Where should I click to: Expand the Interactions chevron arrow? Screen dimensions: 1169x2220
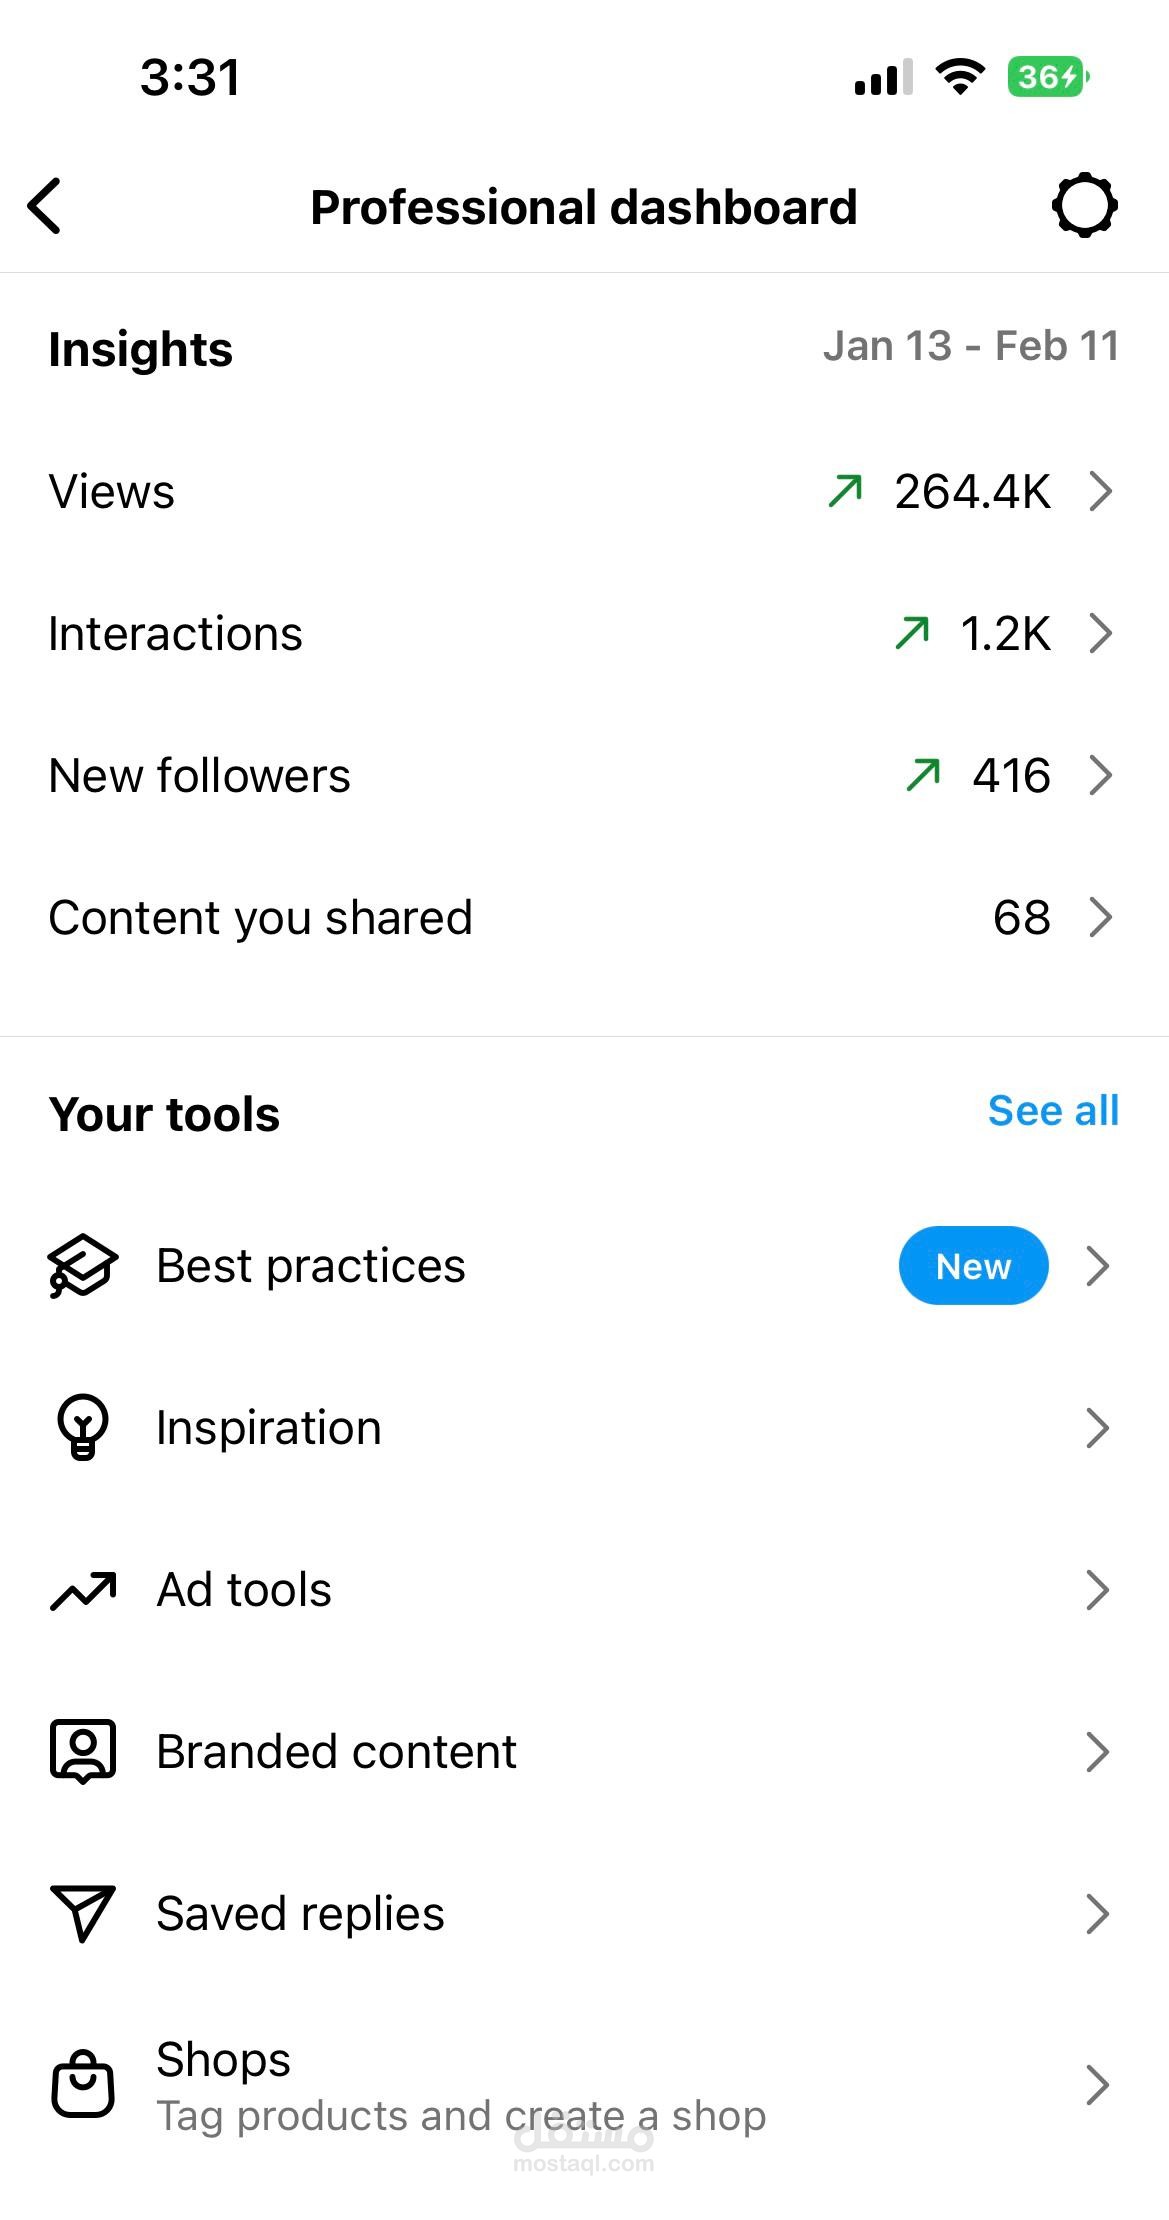(x=1100, y=633)
